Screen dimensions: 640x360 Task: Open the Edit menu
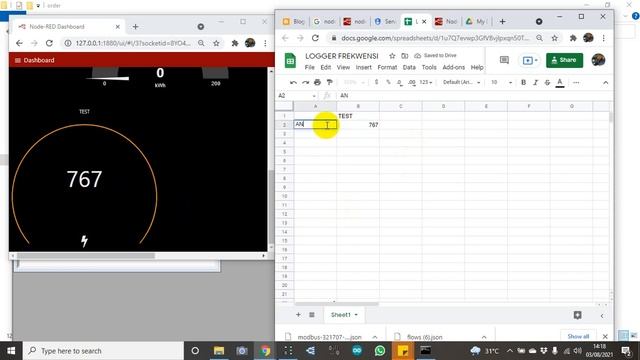325,67
